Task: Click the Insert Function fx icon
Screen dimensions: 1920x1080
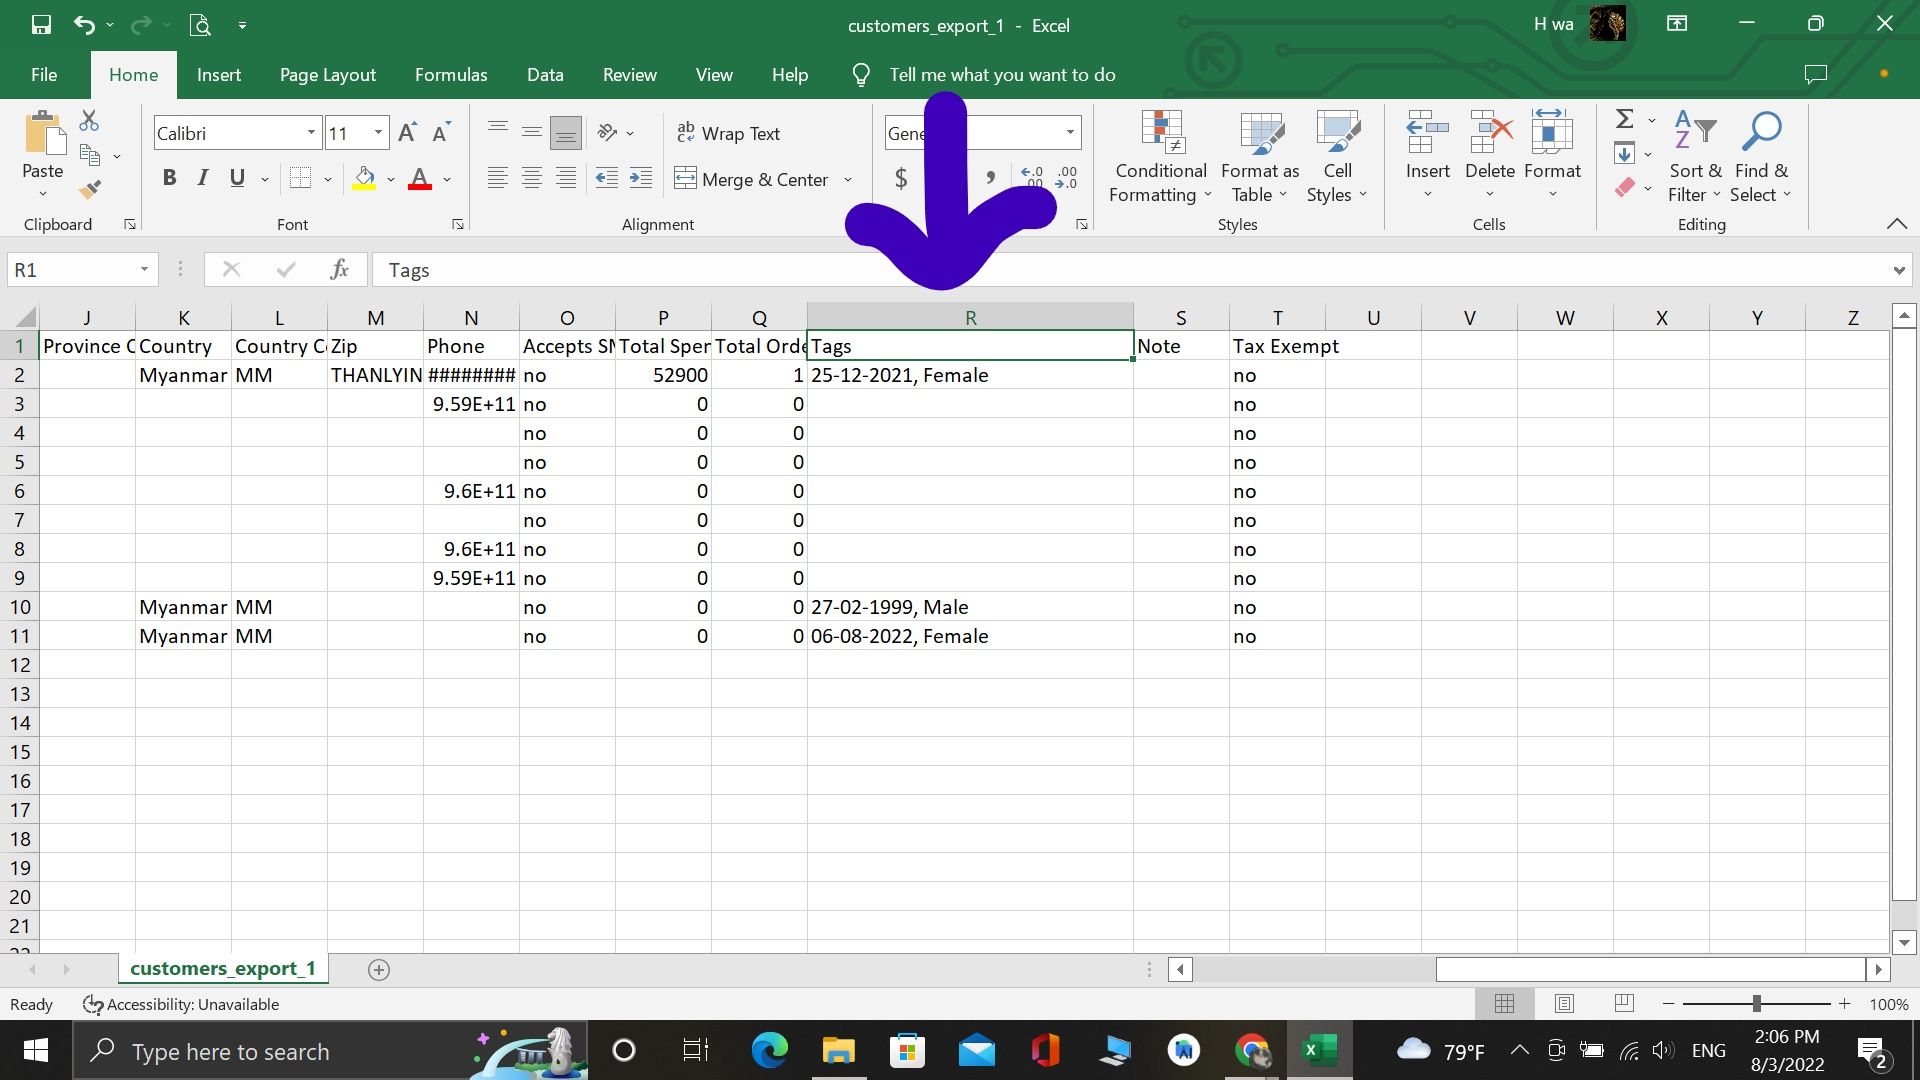Action: pos(339,269)
